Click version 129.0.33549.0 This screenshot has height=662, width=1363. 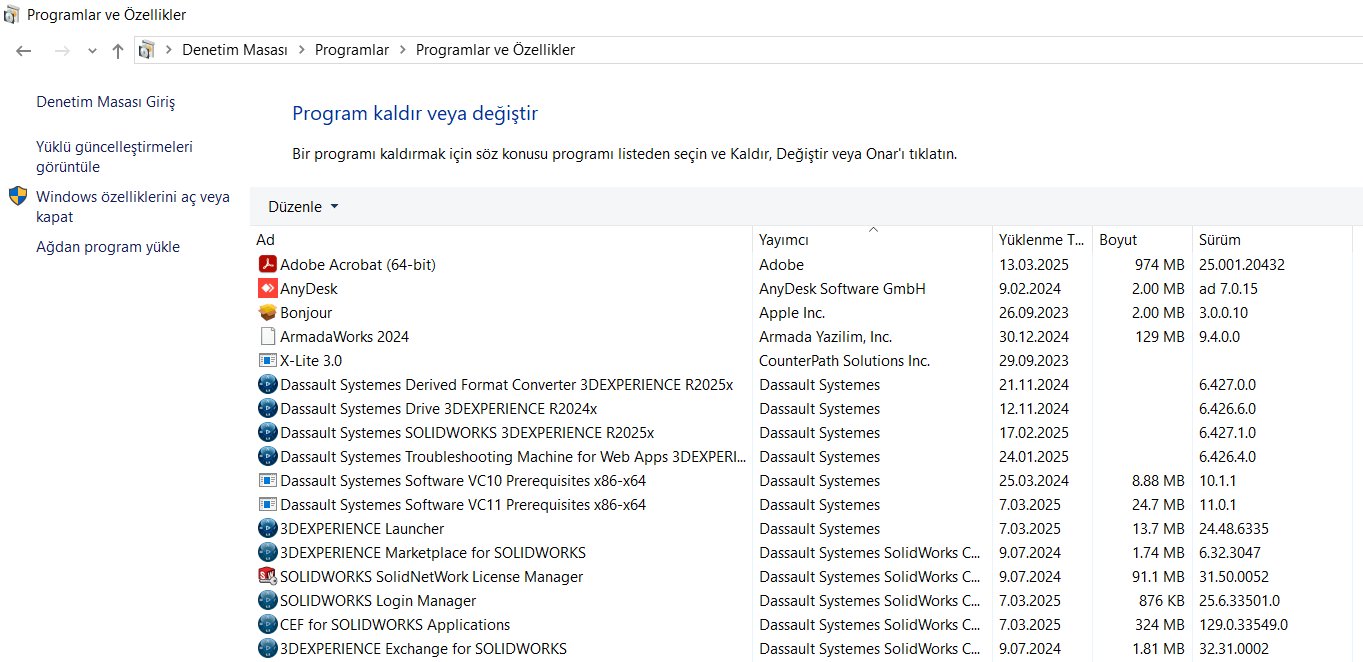click(1243, 625)
